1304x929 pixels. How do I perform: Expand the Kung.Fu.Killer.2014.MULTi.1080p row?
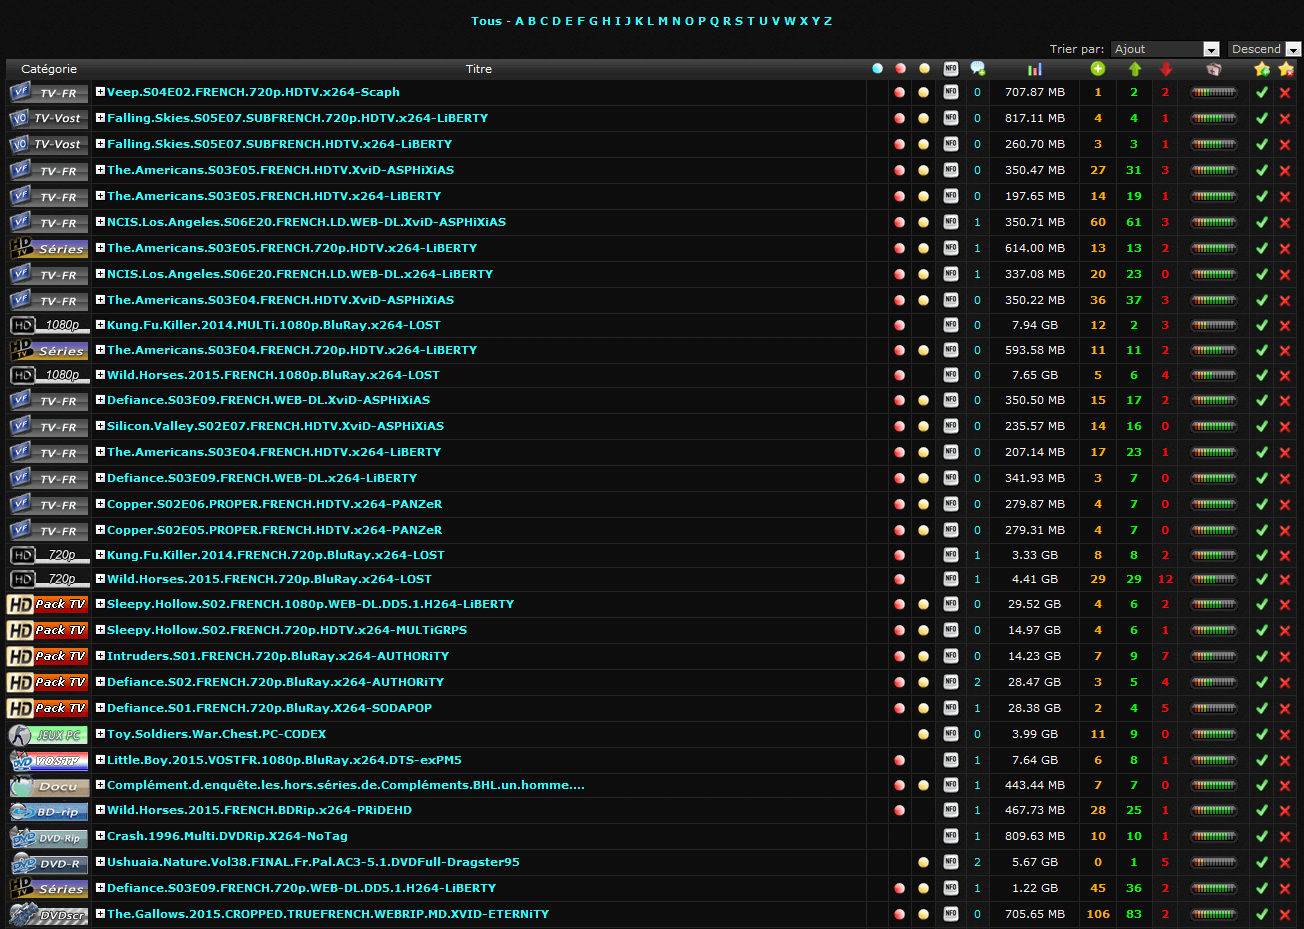[x=100, y=325]
